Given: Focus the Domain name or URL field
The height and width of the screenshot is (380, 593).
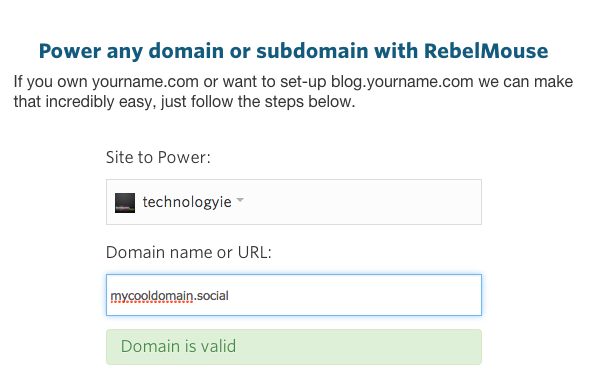Looking at the screenshot, I should click(294, 295).
